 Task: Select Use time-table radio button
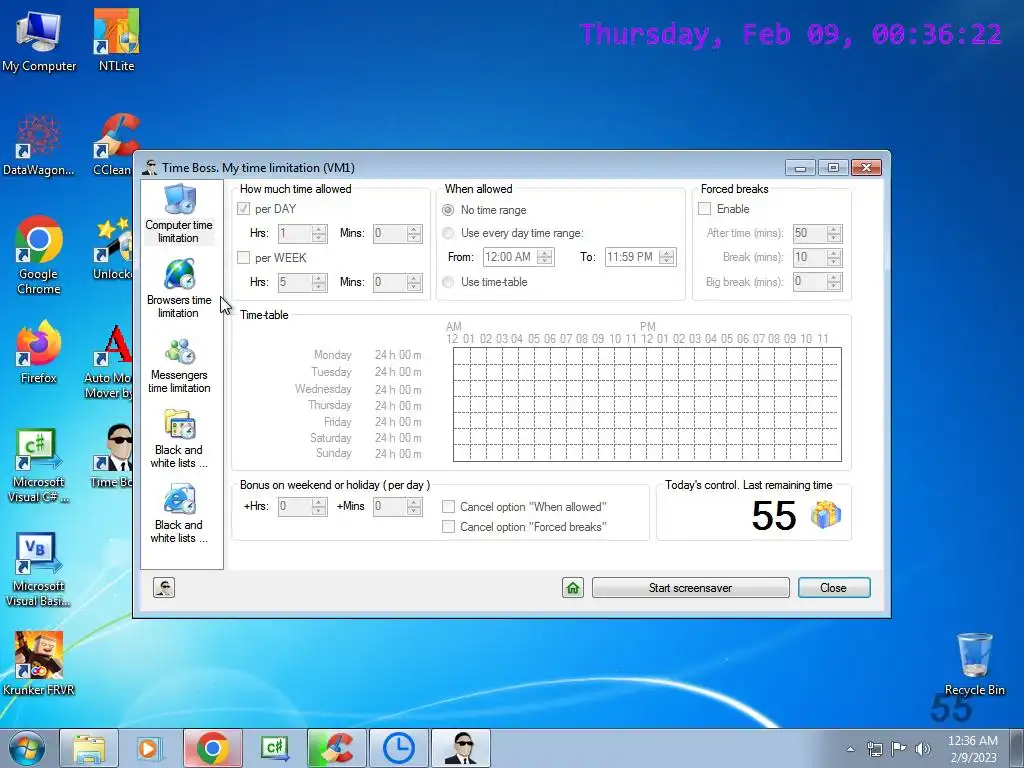[448, 282]
